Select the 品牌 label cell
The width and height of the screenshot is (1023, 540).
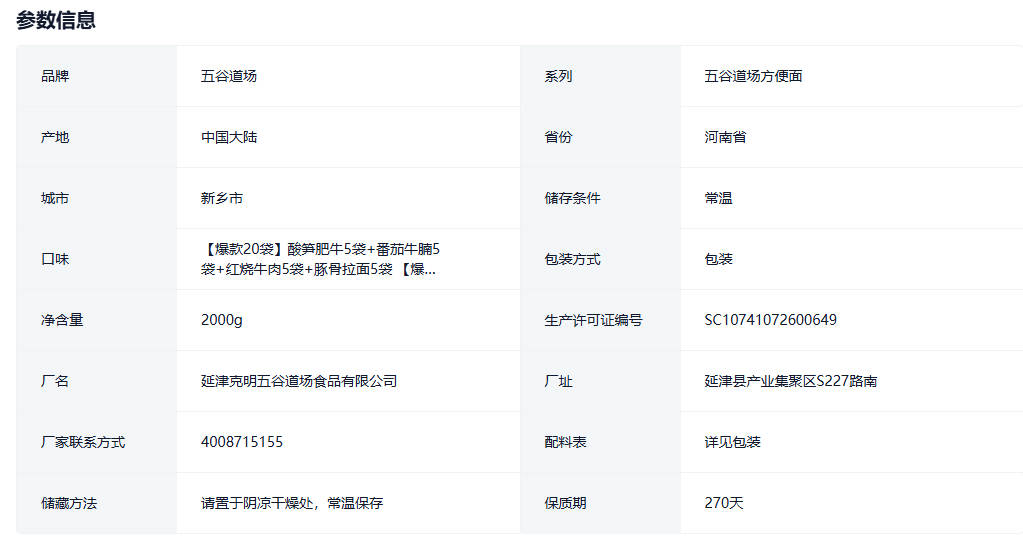(97, 76)
